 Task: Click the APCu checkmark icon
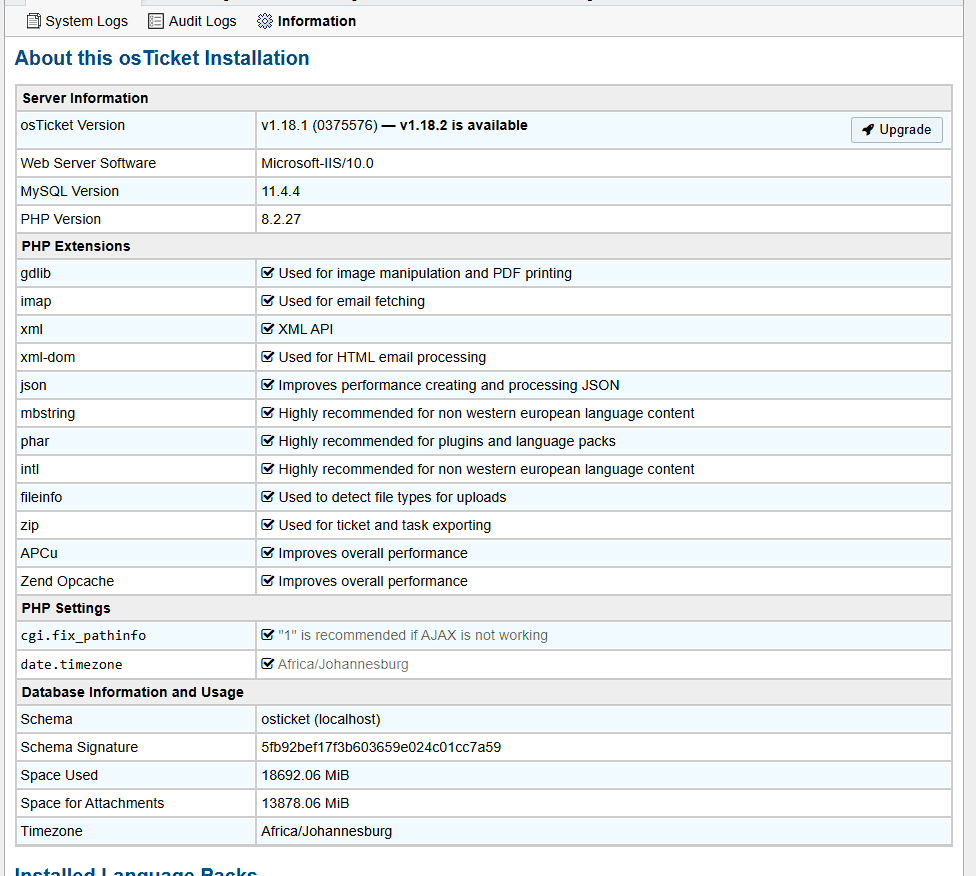[x=268, y=553]
